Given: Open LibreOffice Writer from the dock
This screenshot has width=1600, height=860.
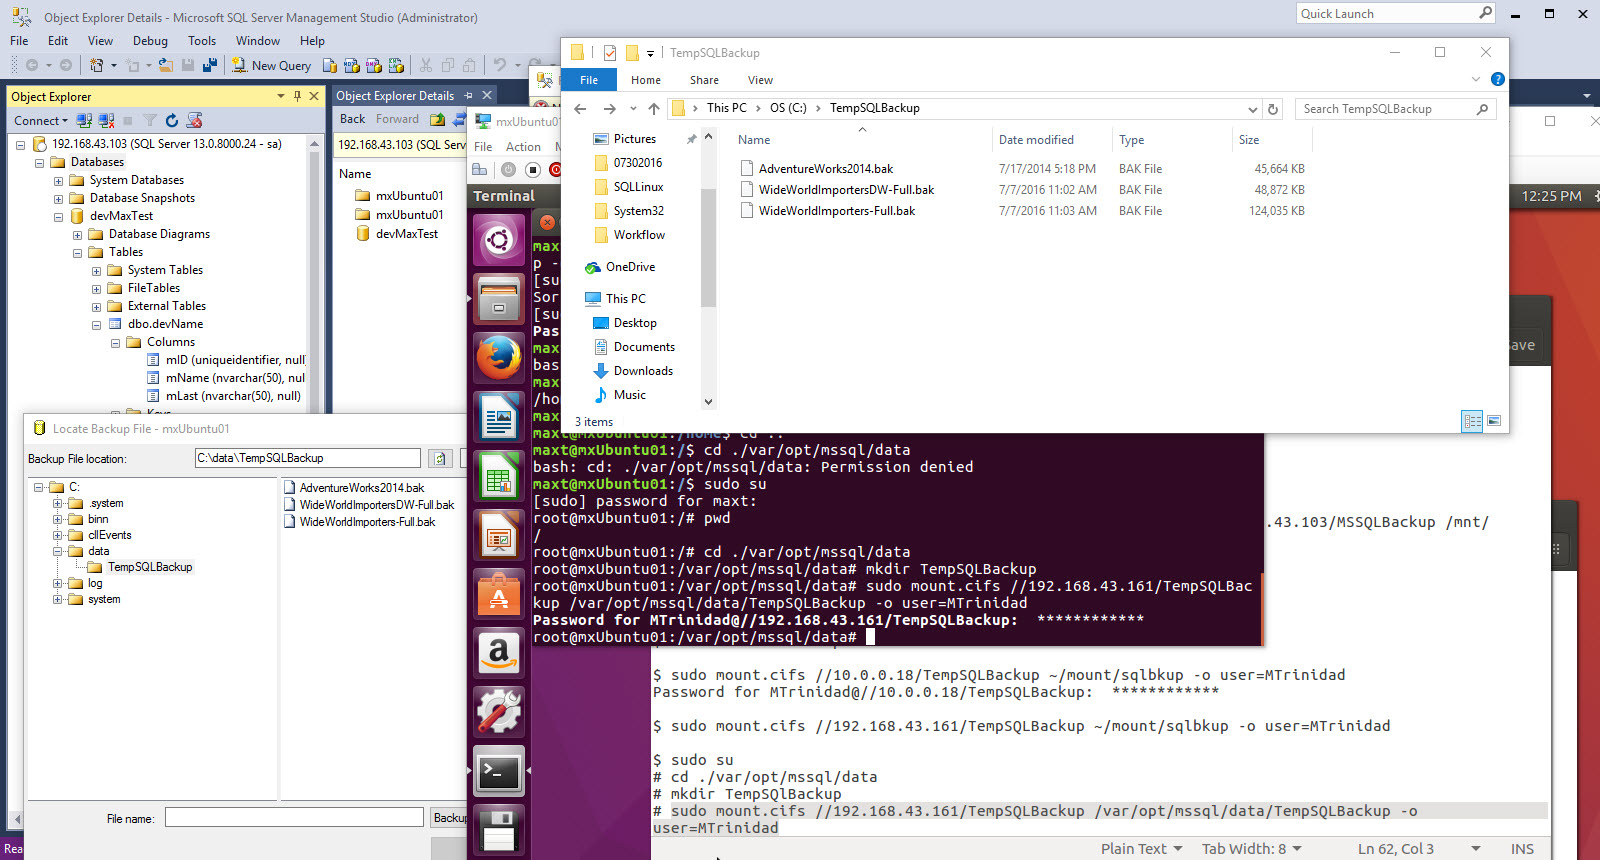Looking at the screenshot, I should tap(499, 417).
